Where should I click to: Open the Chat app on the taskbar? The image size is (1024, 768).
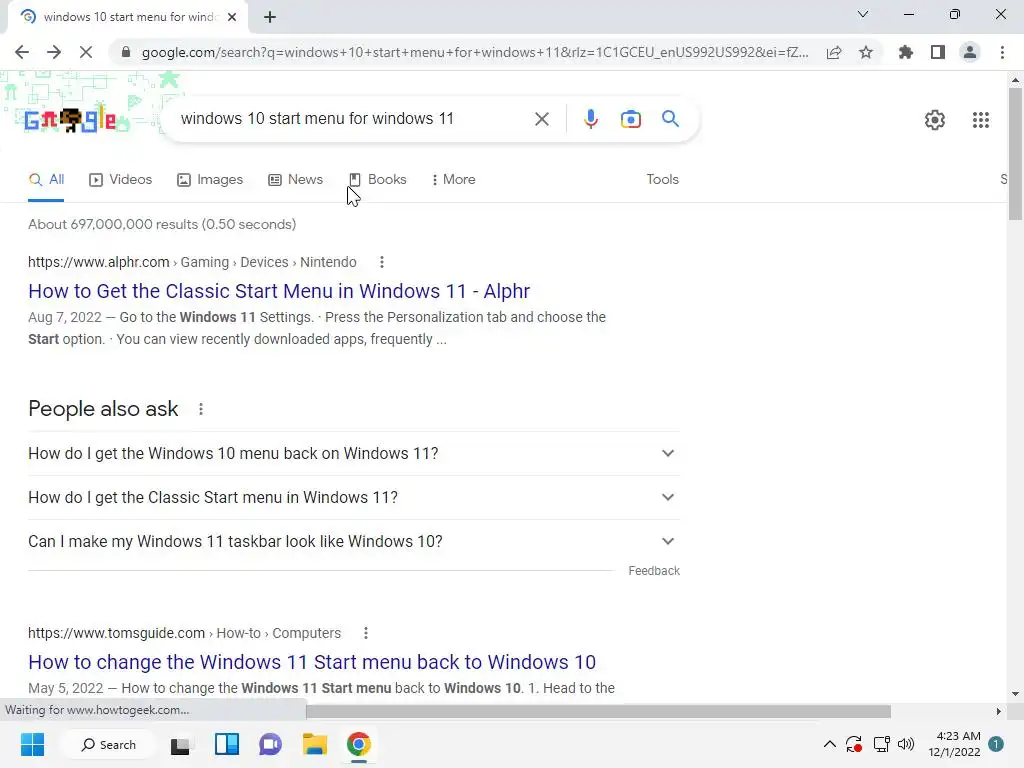270,744
